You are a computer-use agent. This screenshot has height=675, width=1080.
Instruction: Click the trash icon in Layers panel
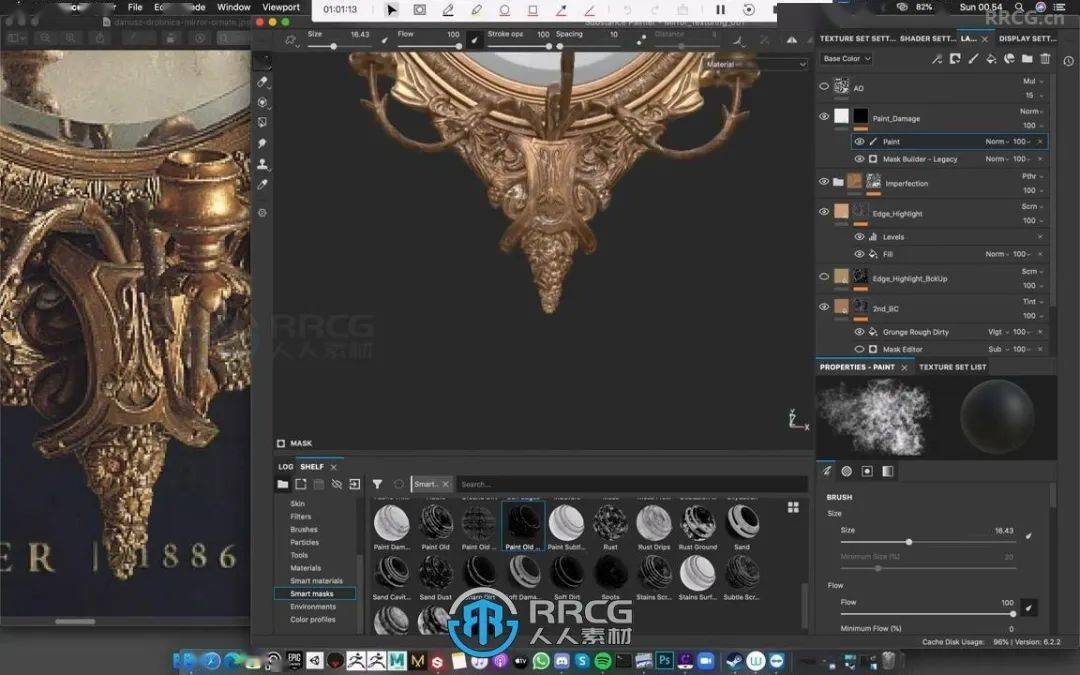1045,59
